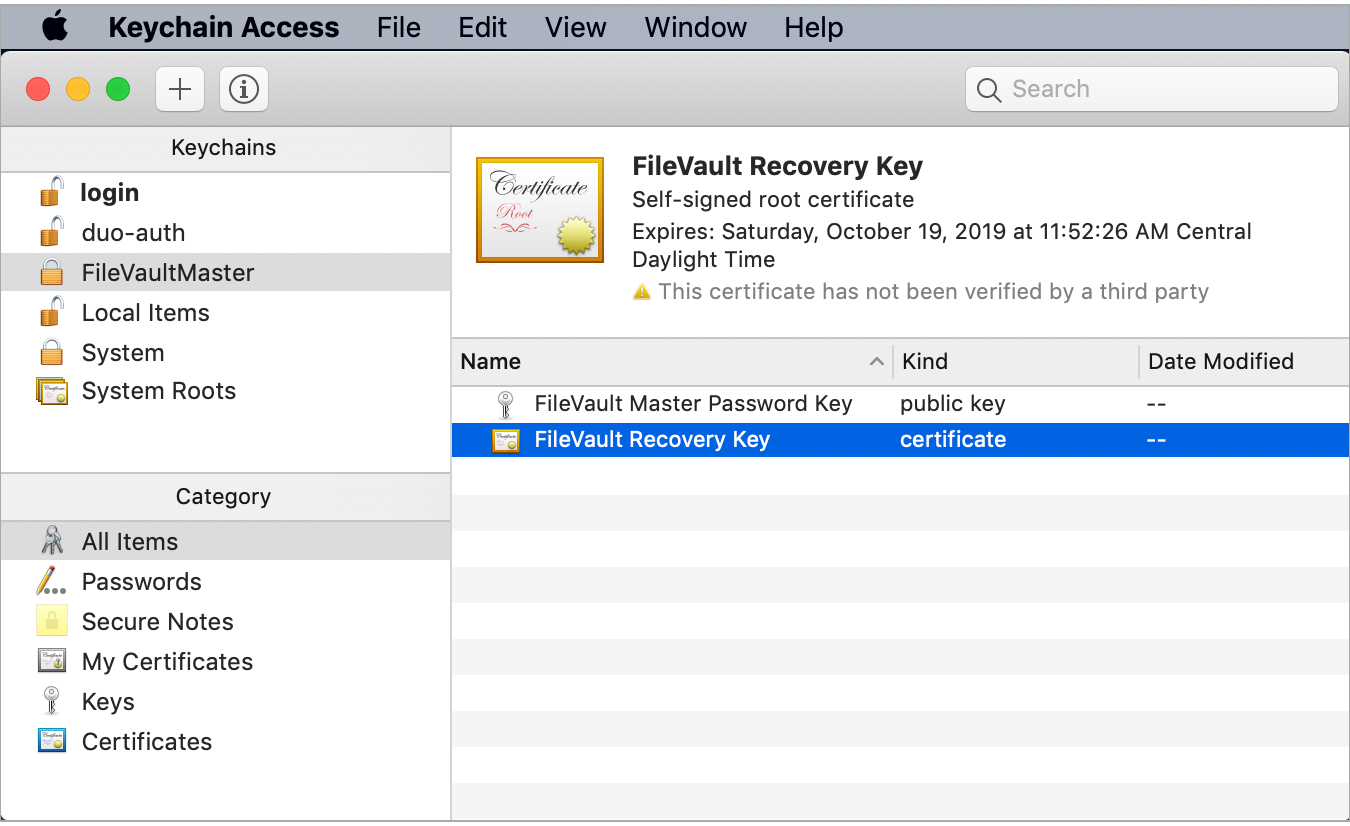Select the Passwords category icon
The width and height of the screenshot is (1350, 826).
tap(50, 581)
